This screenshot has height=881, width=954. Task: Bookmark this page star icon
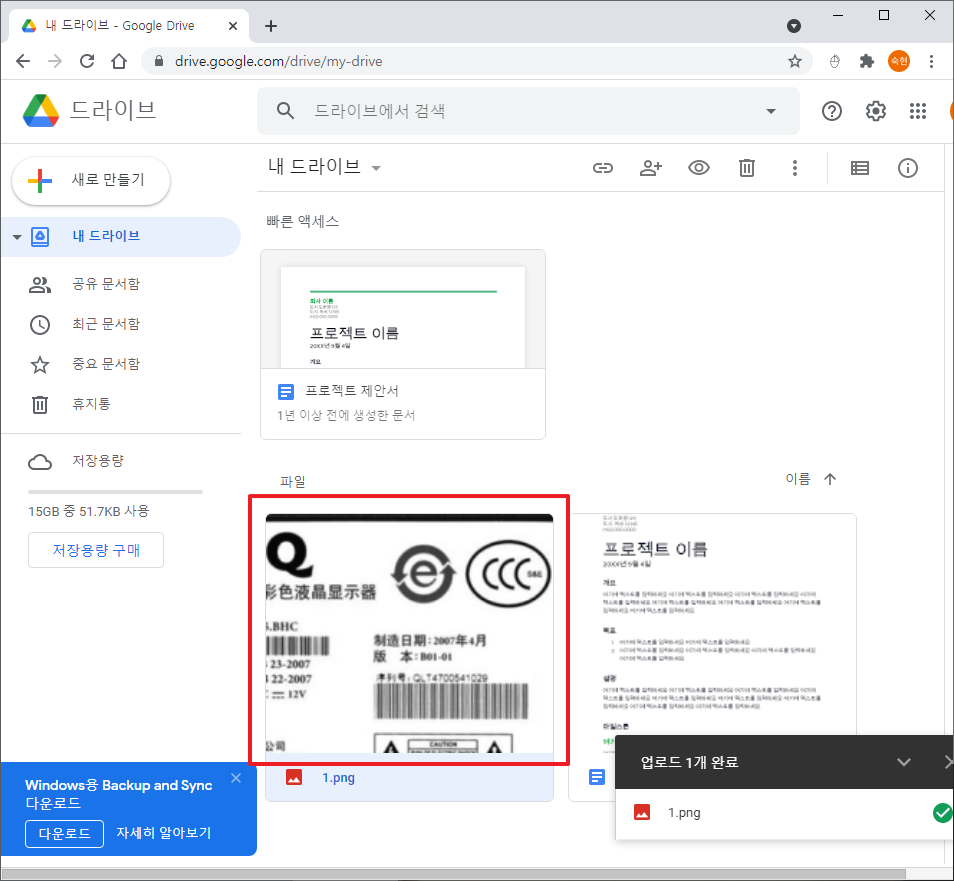[795, 61]
